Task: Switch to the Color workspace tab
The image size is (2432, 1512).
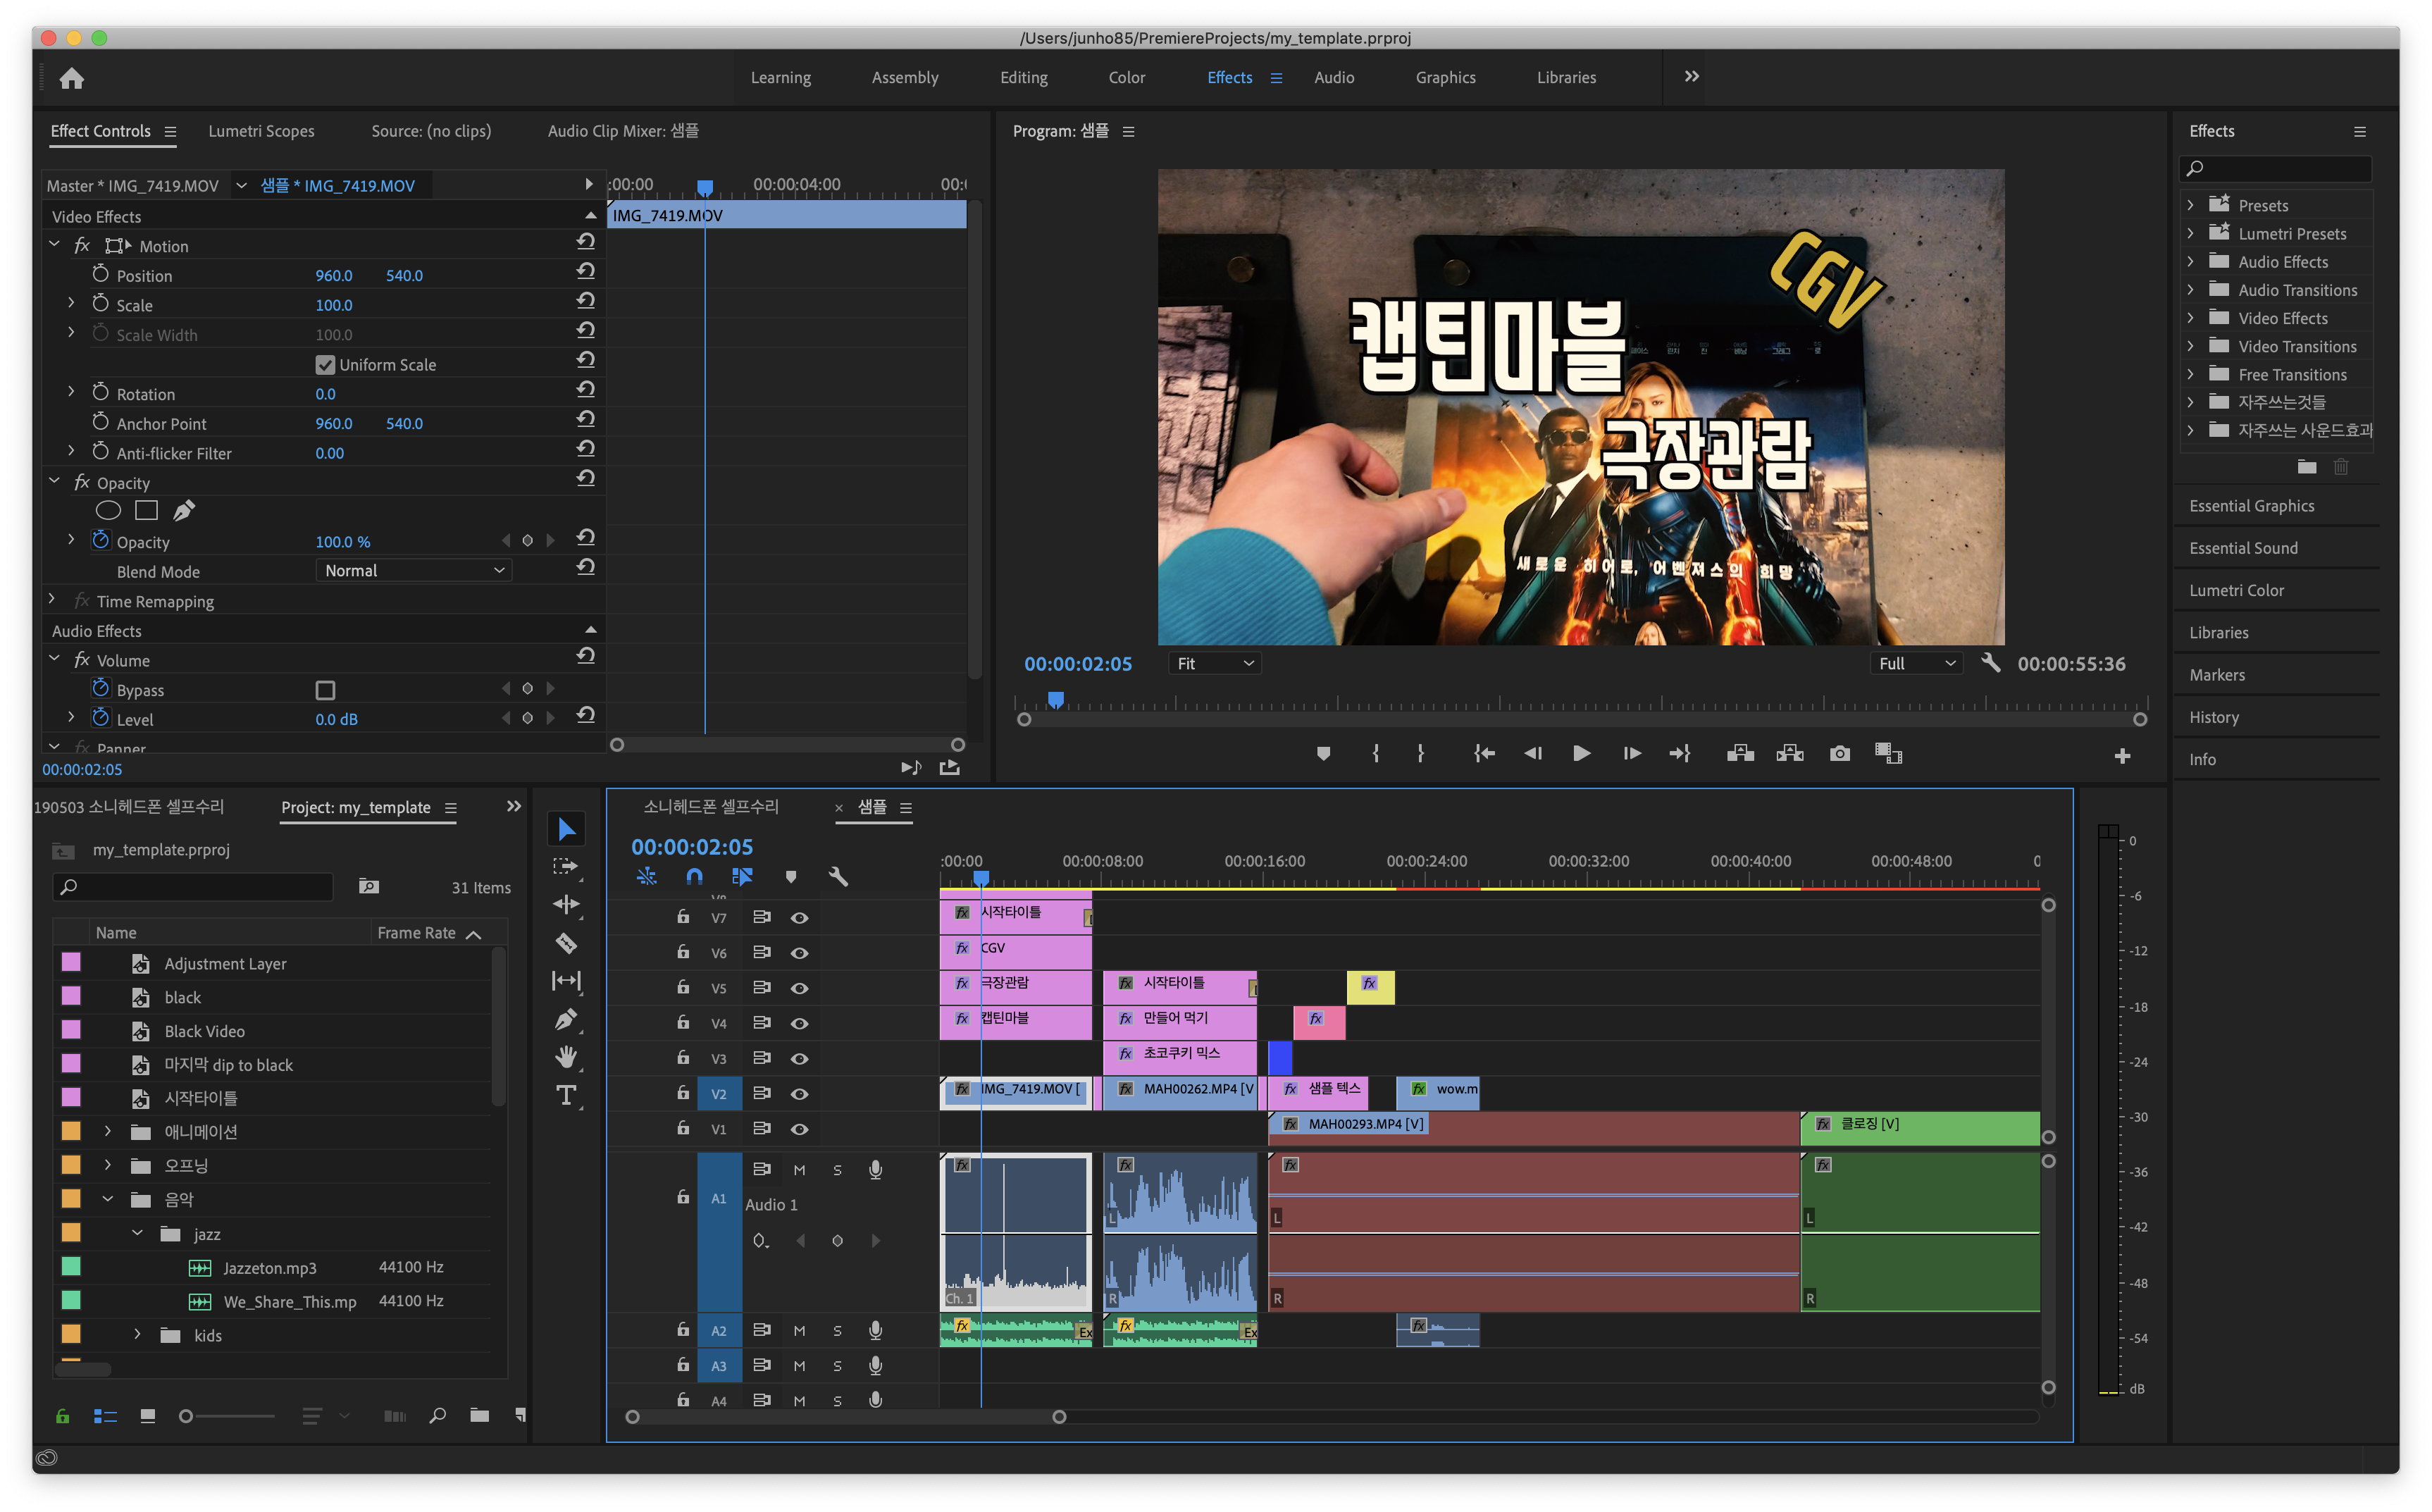Action: click(x=1126, y=78)
